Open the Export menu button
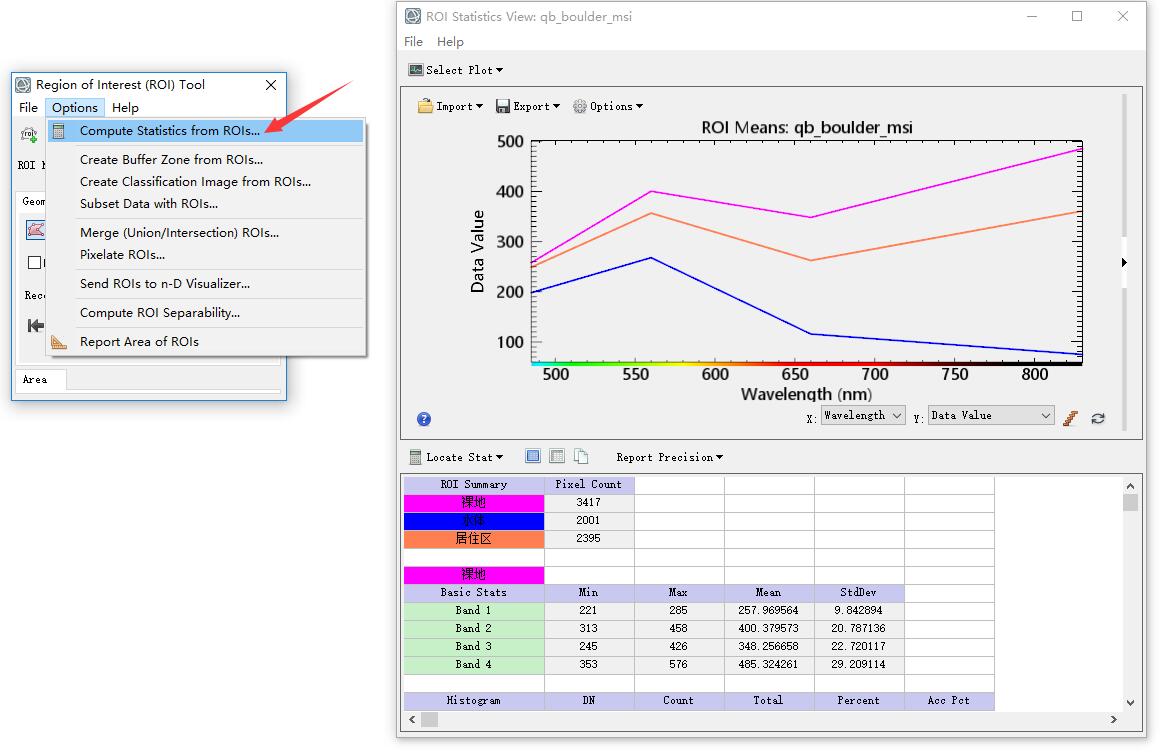This screenshot has height=755, width=1162. click(528, 106)
